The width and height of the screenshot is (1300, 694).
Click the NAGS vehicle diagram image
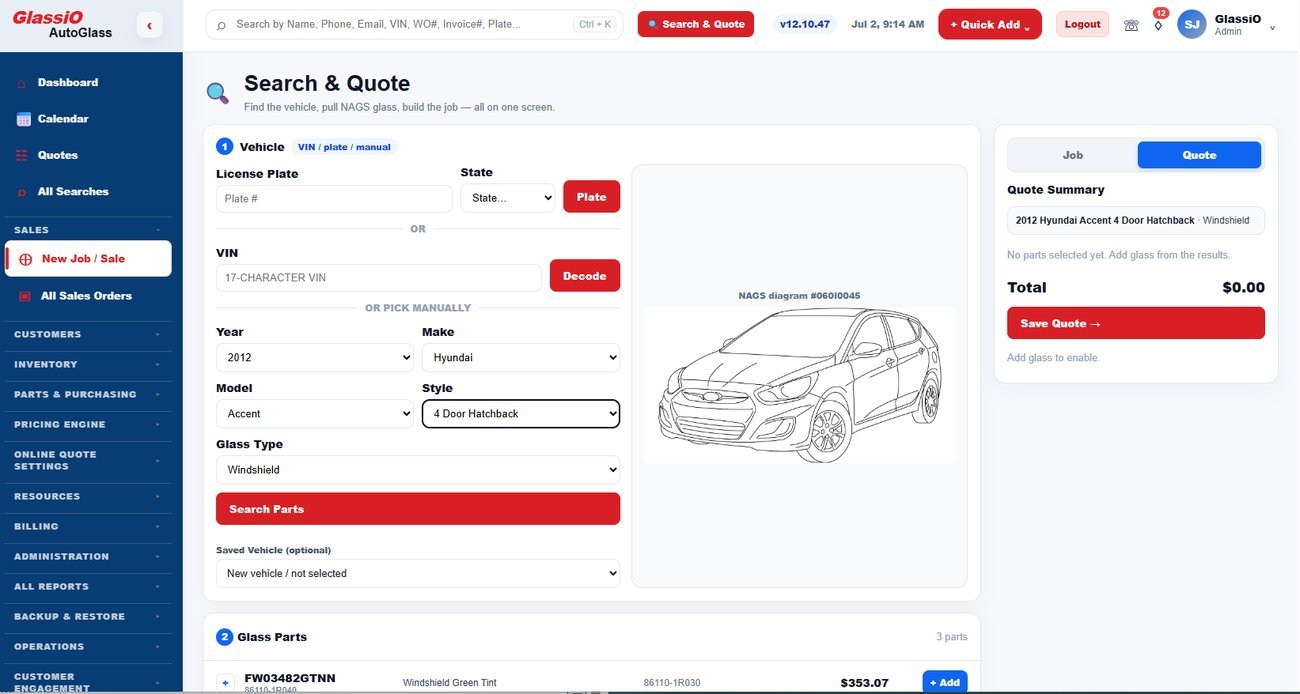pos(799,385)
